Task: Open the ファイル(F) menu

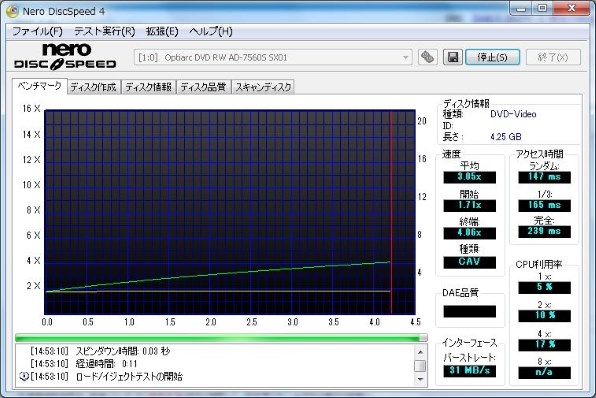Action: pyautogui.click(x=37, y=31)
